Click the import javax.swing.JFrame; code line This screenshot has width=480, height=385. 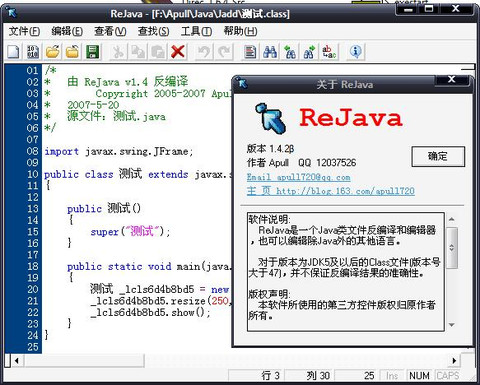(x=119, y=151)
